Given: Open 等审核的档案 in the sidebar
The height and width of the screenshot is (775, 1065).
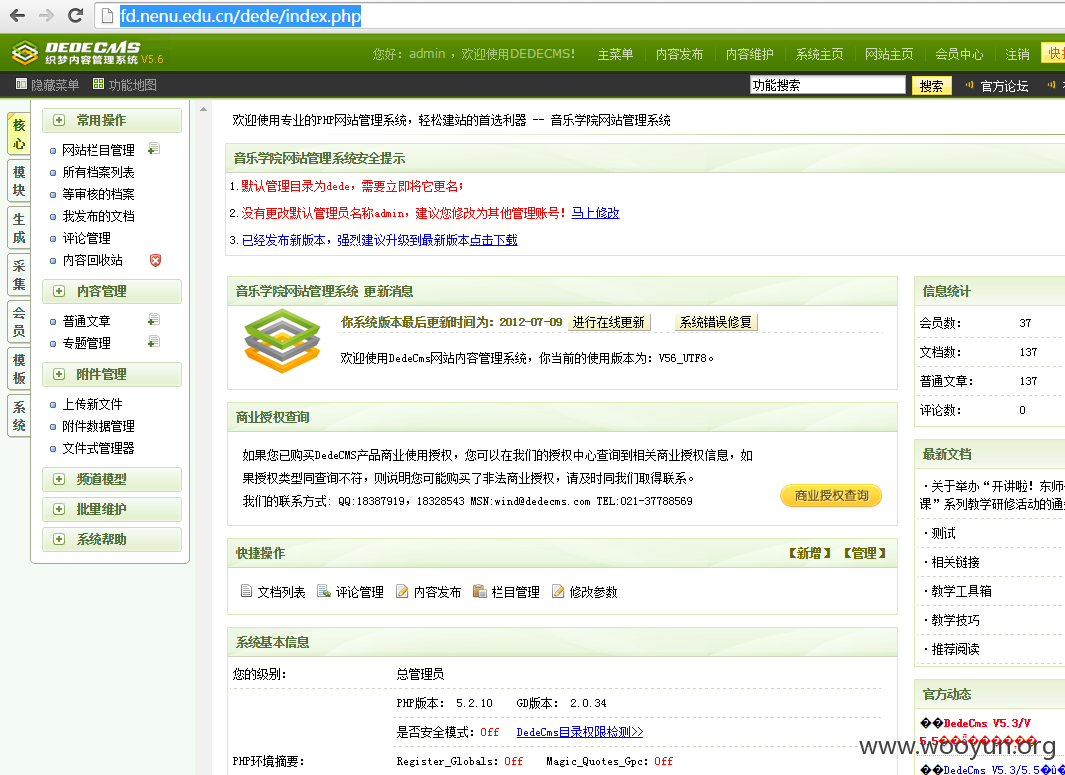Looking at the screenshot, I should (98, 194).
